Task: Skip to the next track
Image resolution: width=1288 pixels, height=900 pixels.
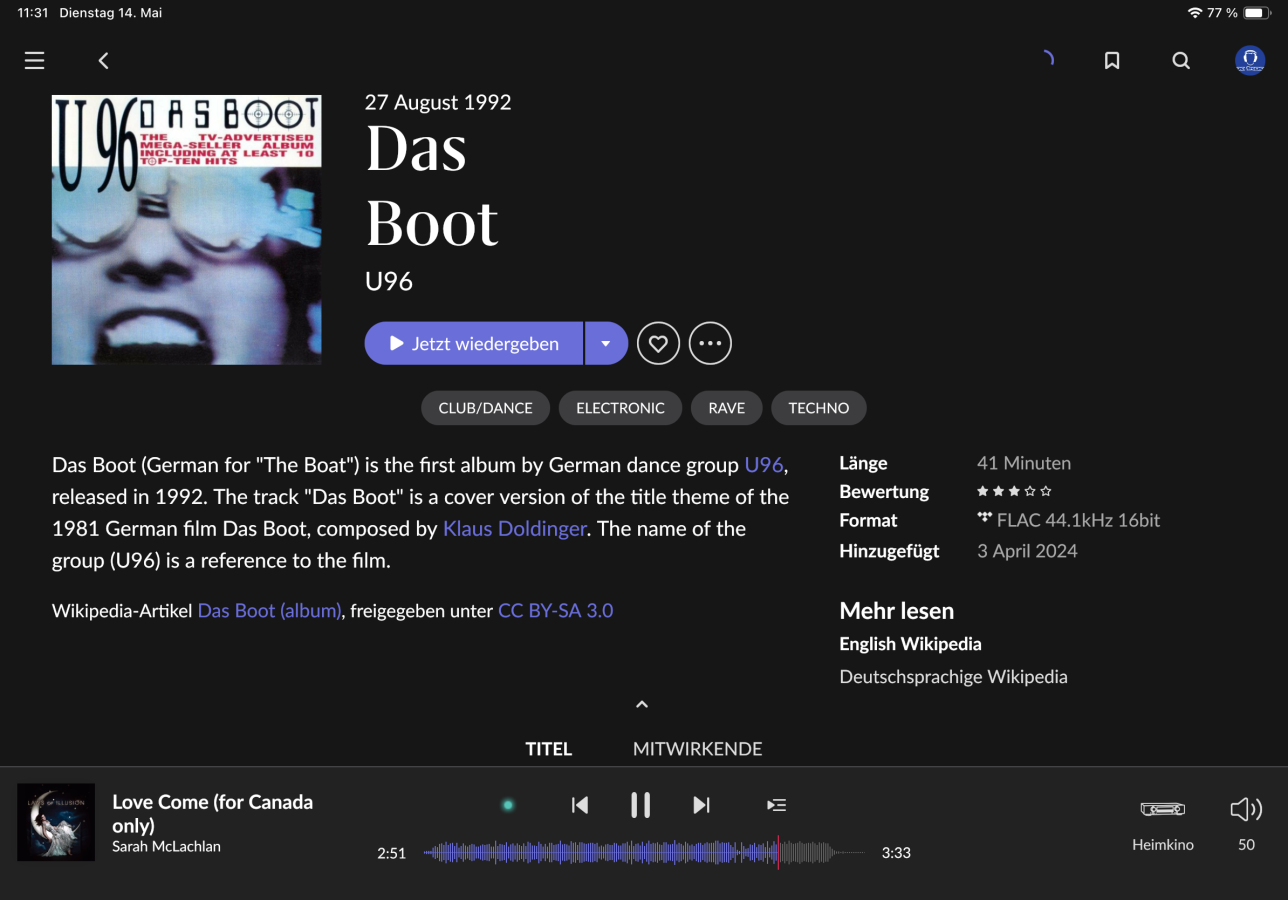Action: [x=701, y=805]
